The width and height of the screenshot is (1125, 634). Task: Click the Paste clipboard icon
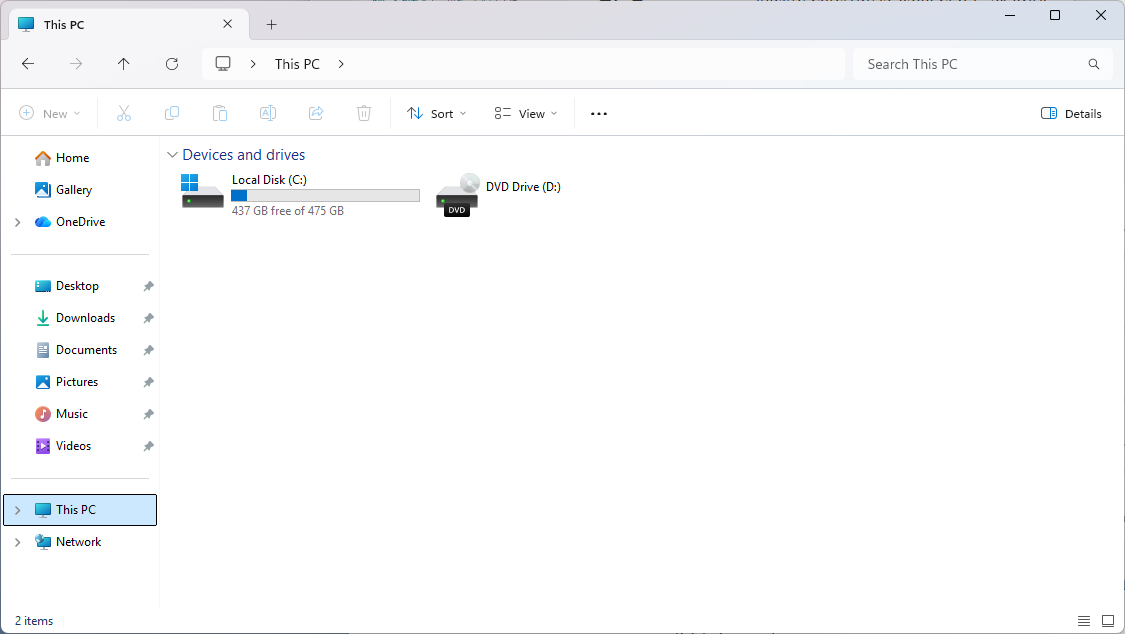coord(220,114)
